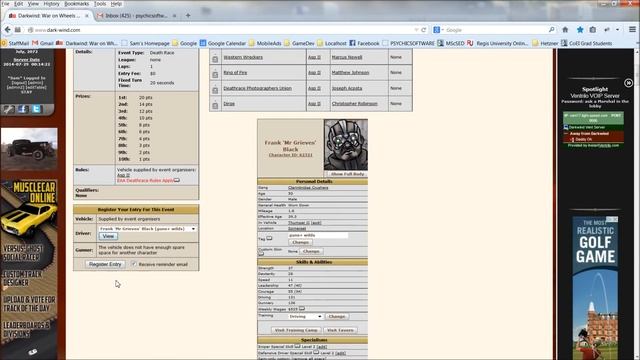Screen dimensions: 640x360
Task: Click the lock icon beside Western Wreckers
Action: (215, 59)
